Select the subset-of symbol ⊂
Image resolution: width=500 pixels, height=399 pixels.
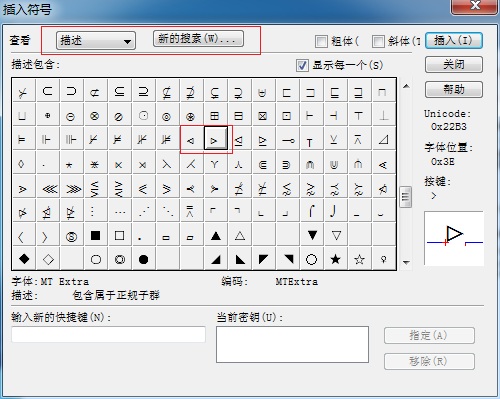click(48, 91)
